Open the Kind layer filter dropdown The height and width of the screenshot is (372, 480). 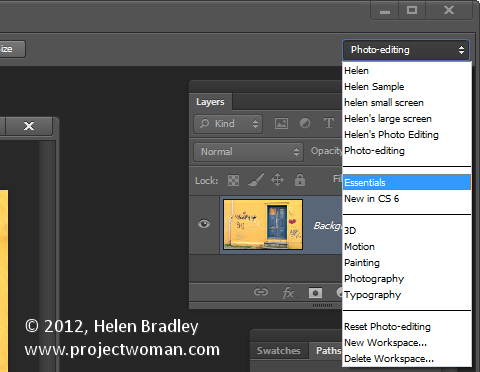pos(228,124)
